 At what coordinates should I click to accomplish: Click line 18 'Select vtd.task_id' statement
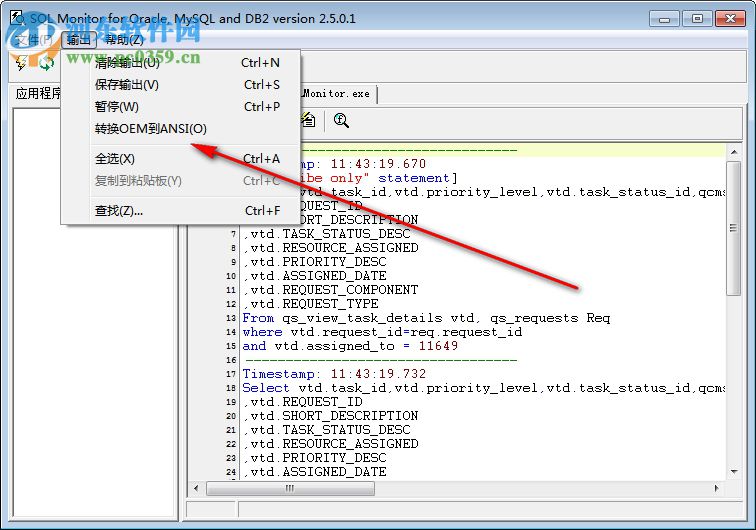click(x=484, y=388)
